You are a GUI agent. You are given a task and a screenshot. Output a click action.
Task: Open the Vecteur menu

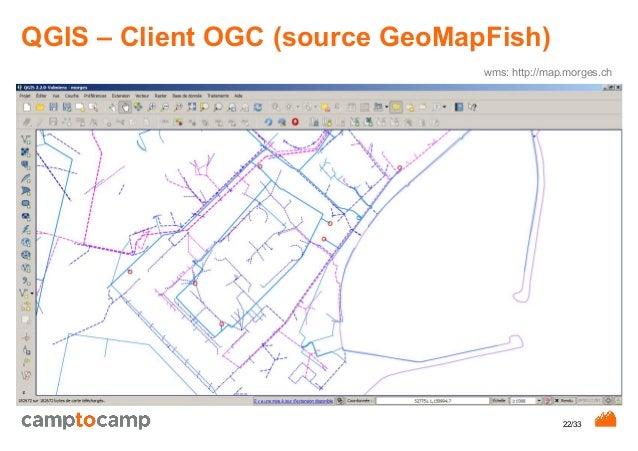tap(142, 96)
